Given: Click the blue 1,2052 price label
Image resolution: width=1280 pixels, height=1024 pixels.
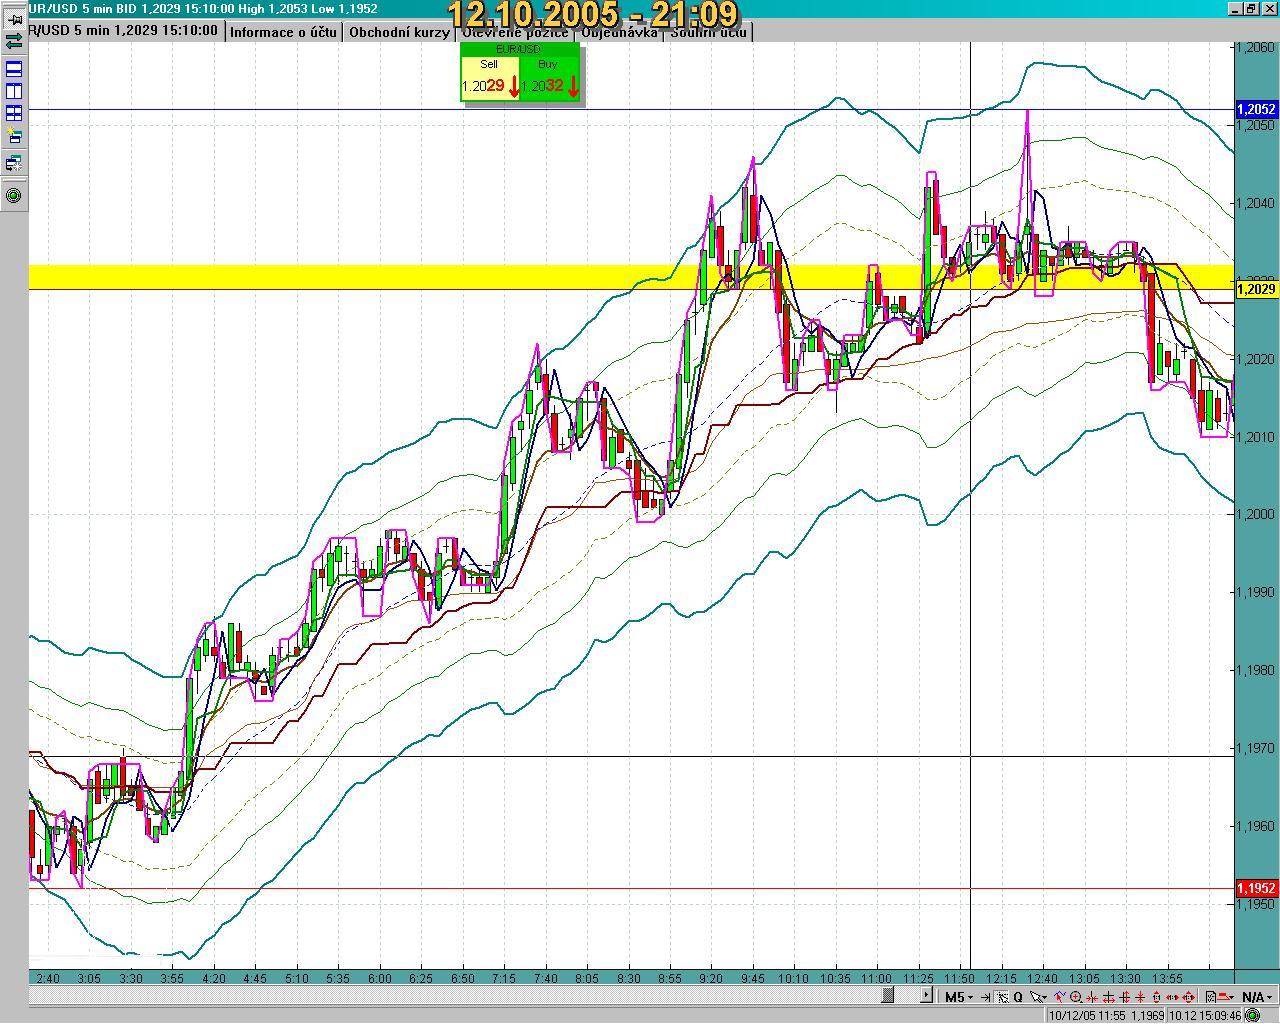Looking at the screenshot, I should (x=1257, y=109).
